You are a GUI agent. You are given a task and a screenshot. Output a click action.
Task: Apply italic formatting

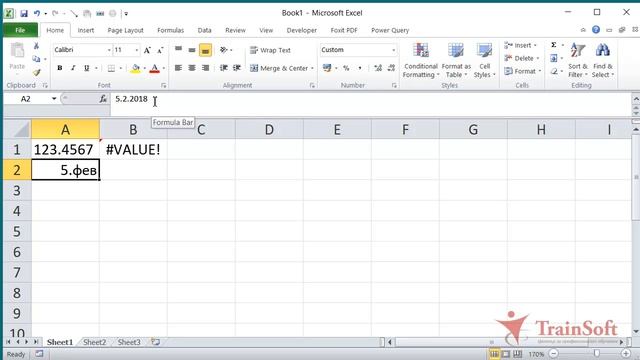[x=73, y=68]
